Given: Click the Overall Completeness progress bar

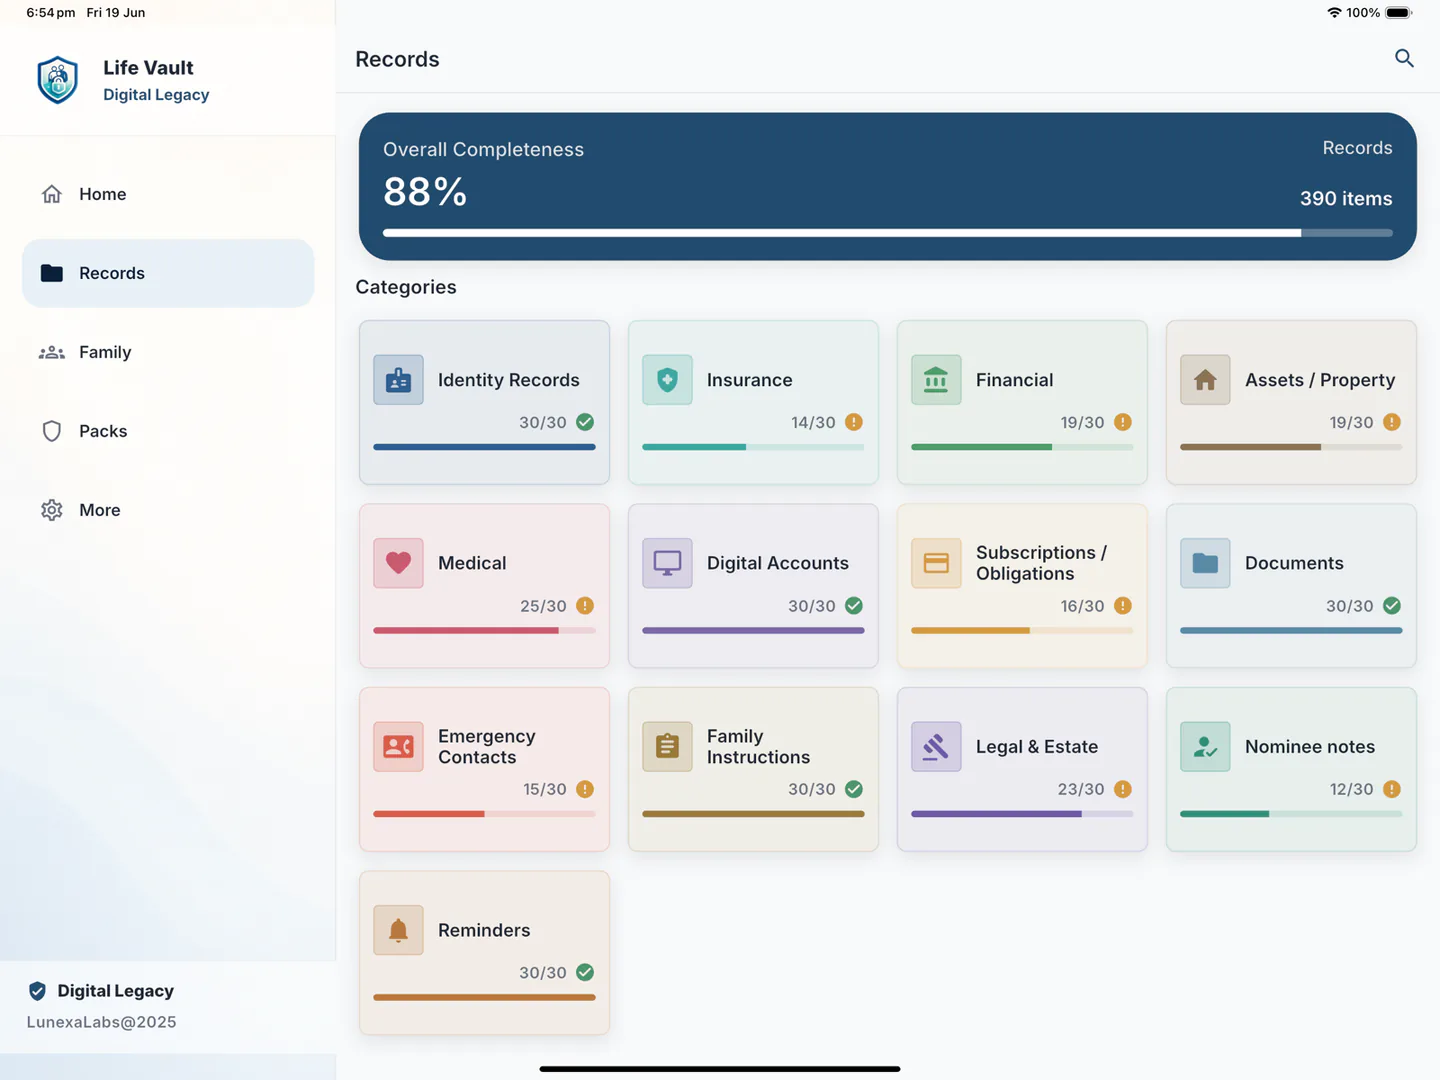Looking at the screenshot, I should [x=888, y=233].
